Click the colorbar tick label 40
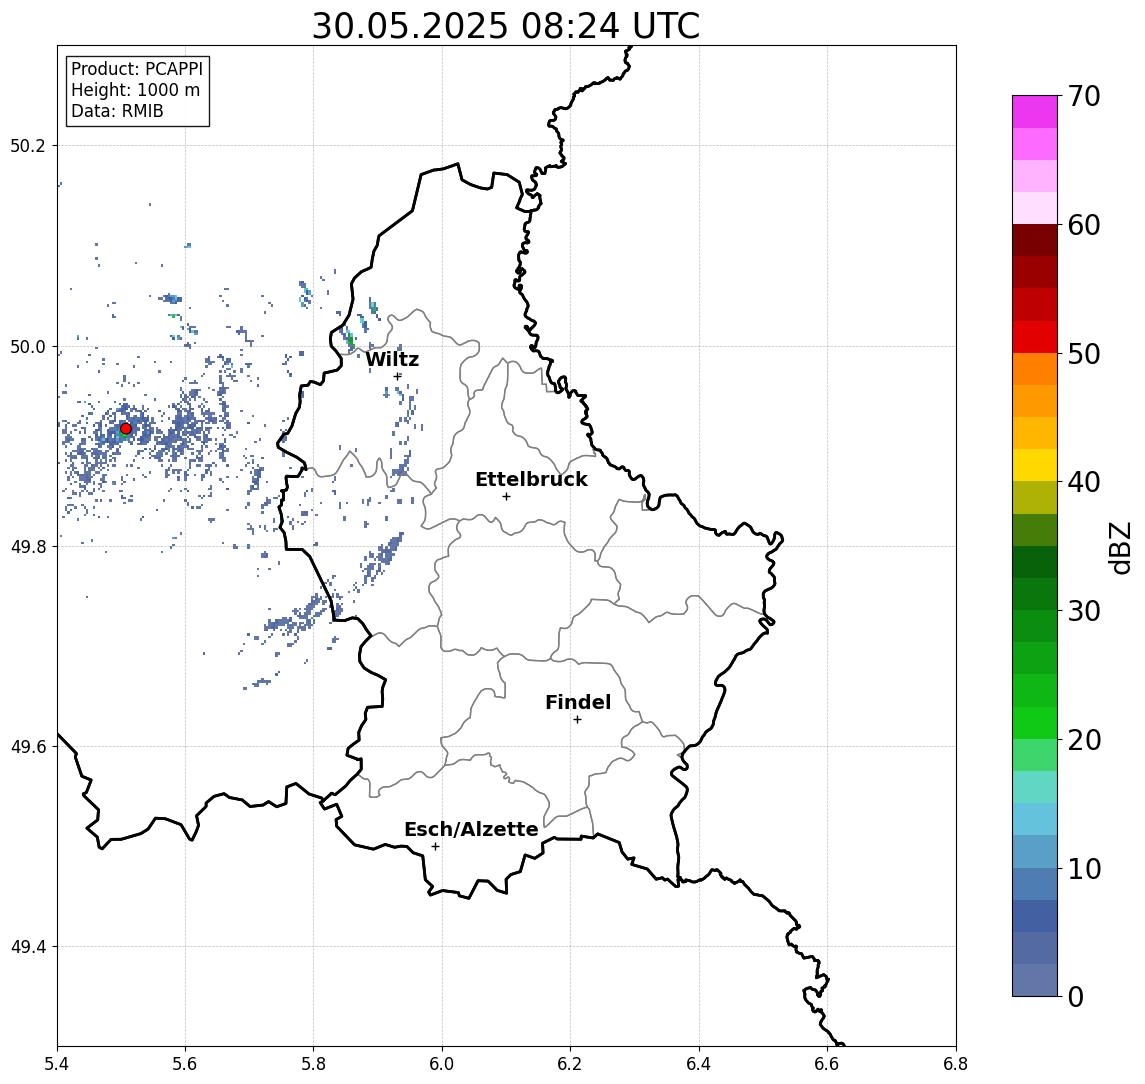The height and width of the screenshot is (1084, 1145). click(1084, 482)
